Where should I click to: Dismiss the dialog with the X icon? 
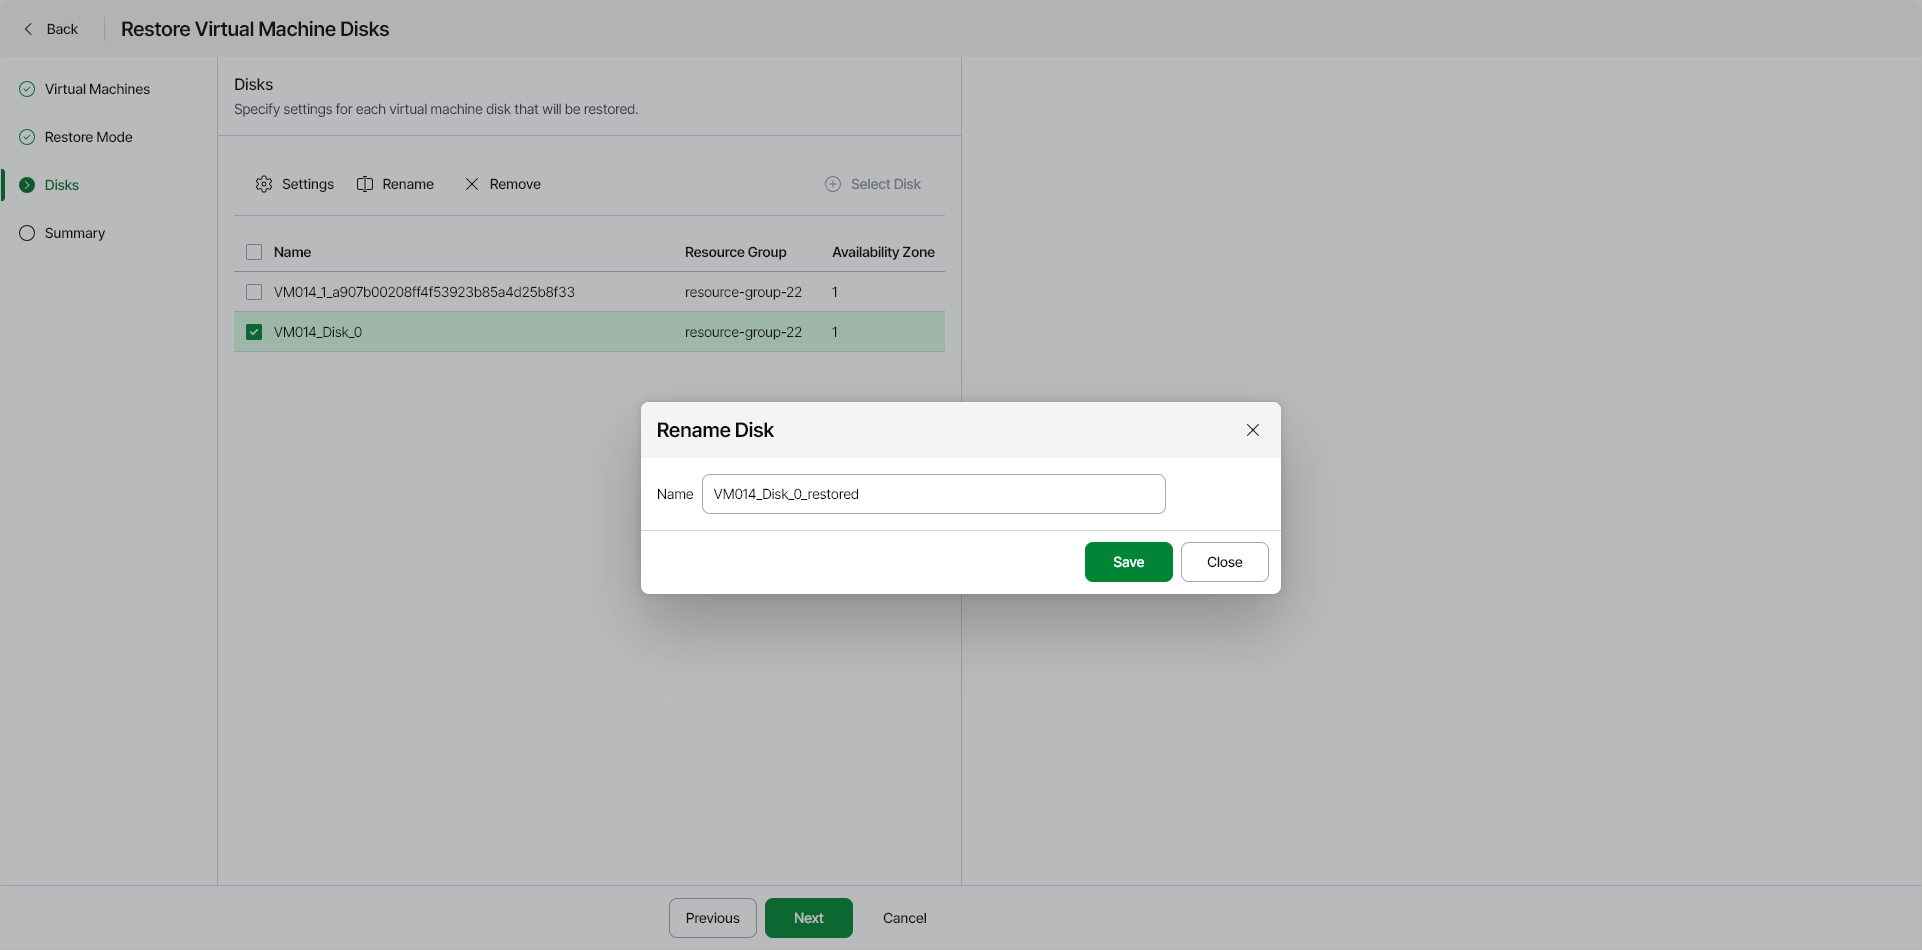point(1252,430)
